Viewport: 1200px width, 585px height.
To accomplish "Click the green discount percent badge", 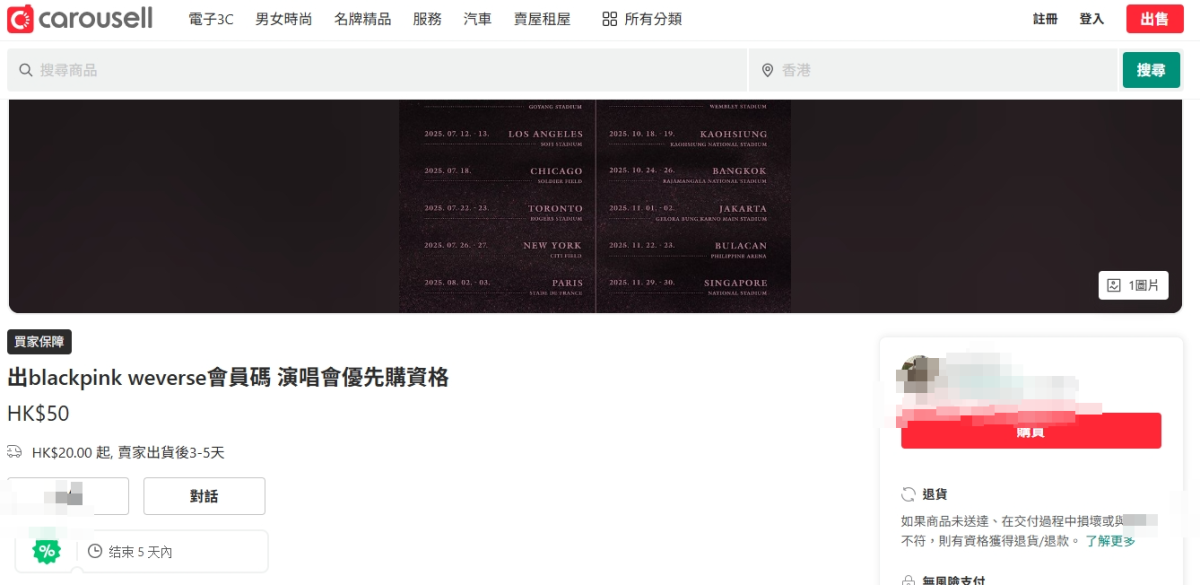I will [x=46, y=551].
